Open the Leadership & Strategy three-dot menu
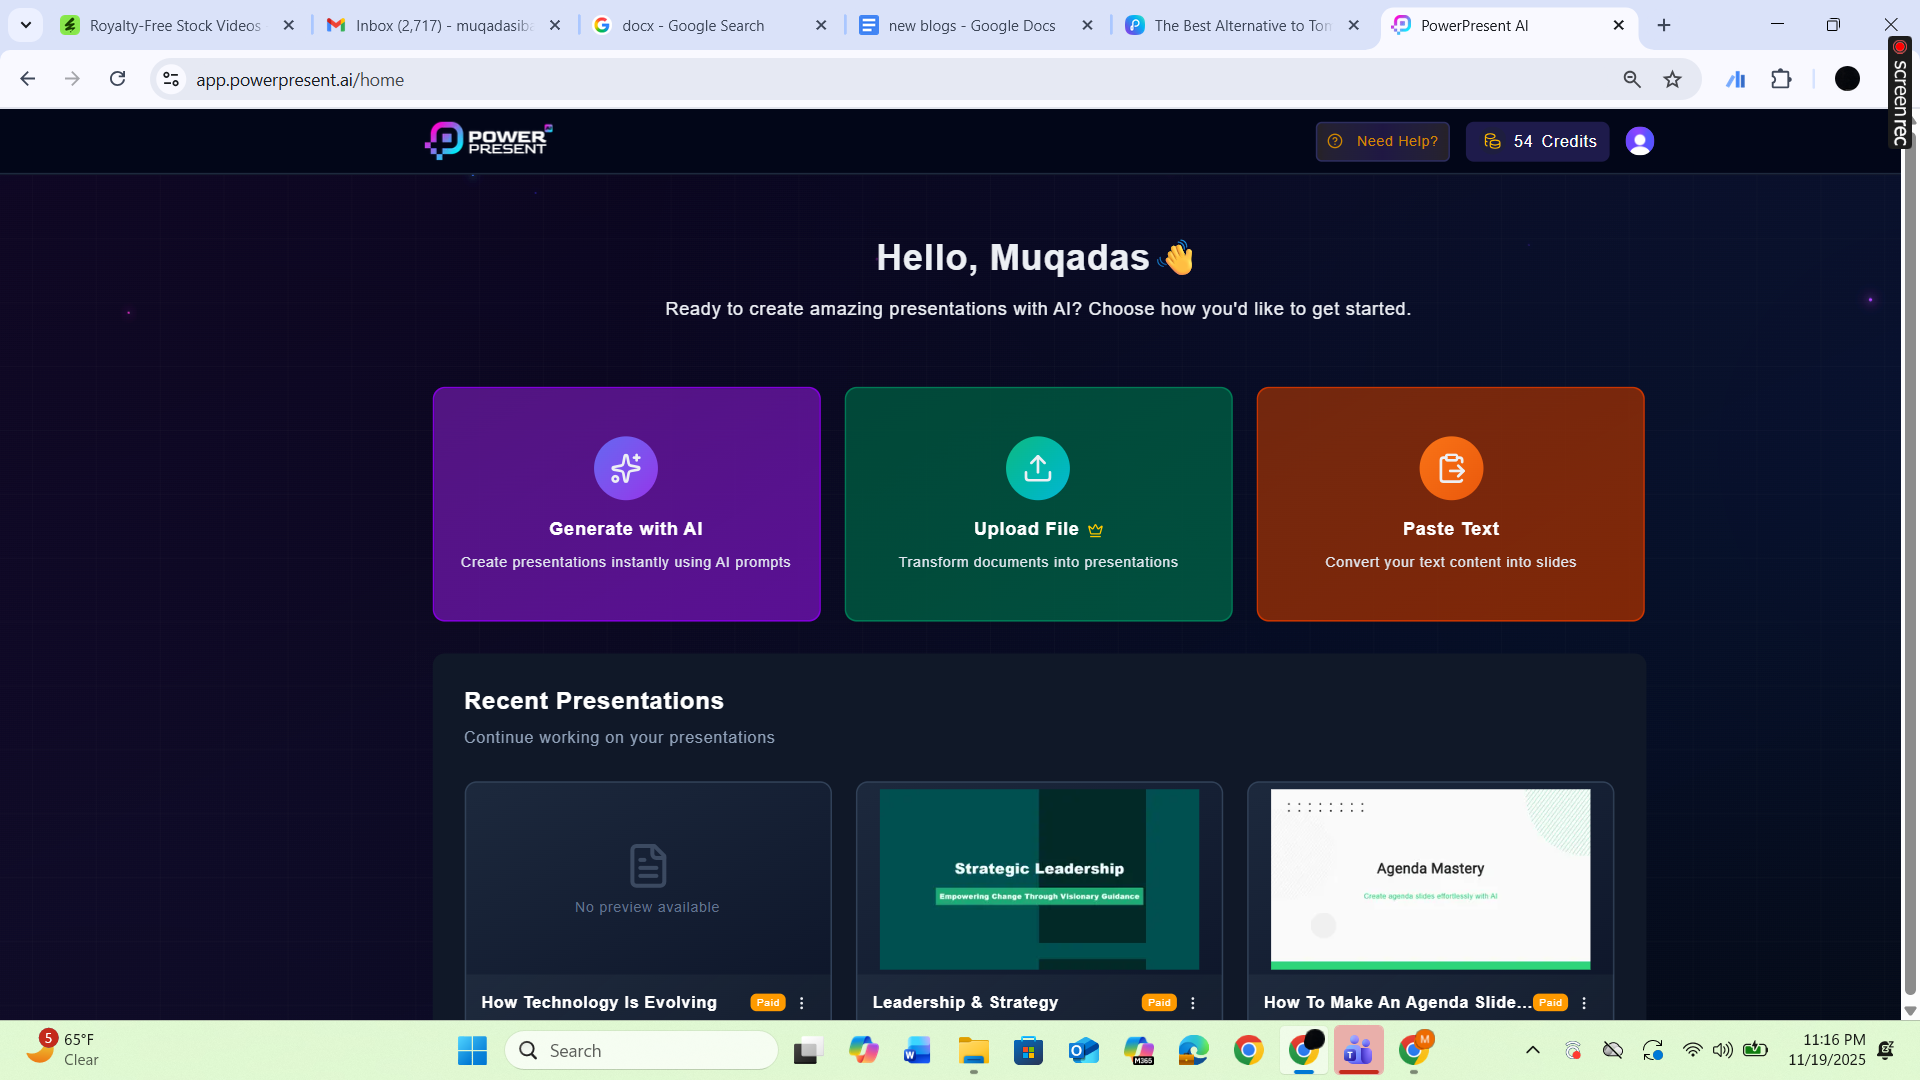Screen dimensions: 1920x1080 pos(1192,1002)
